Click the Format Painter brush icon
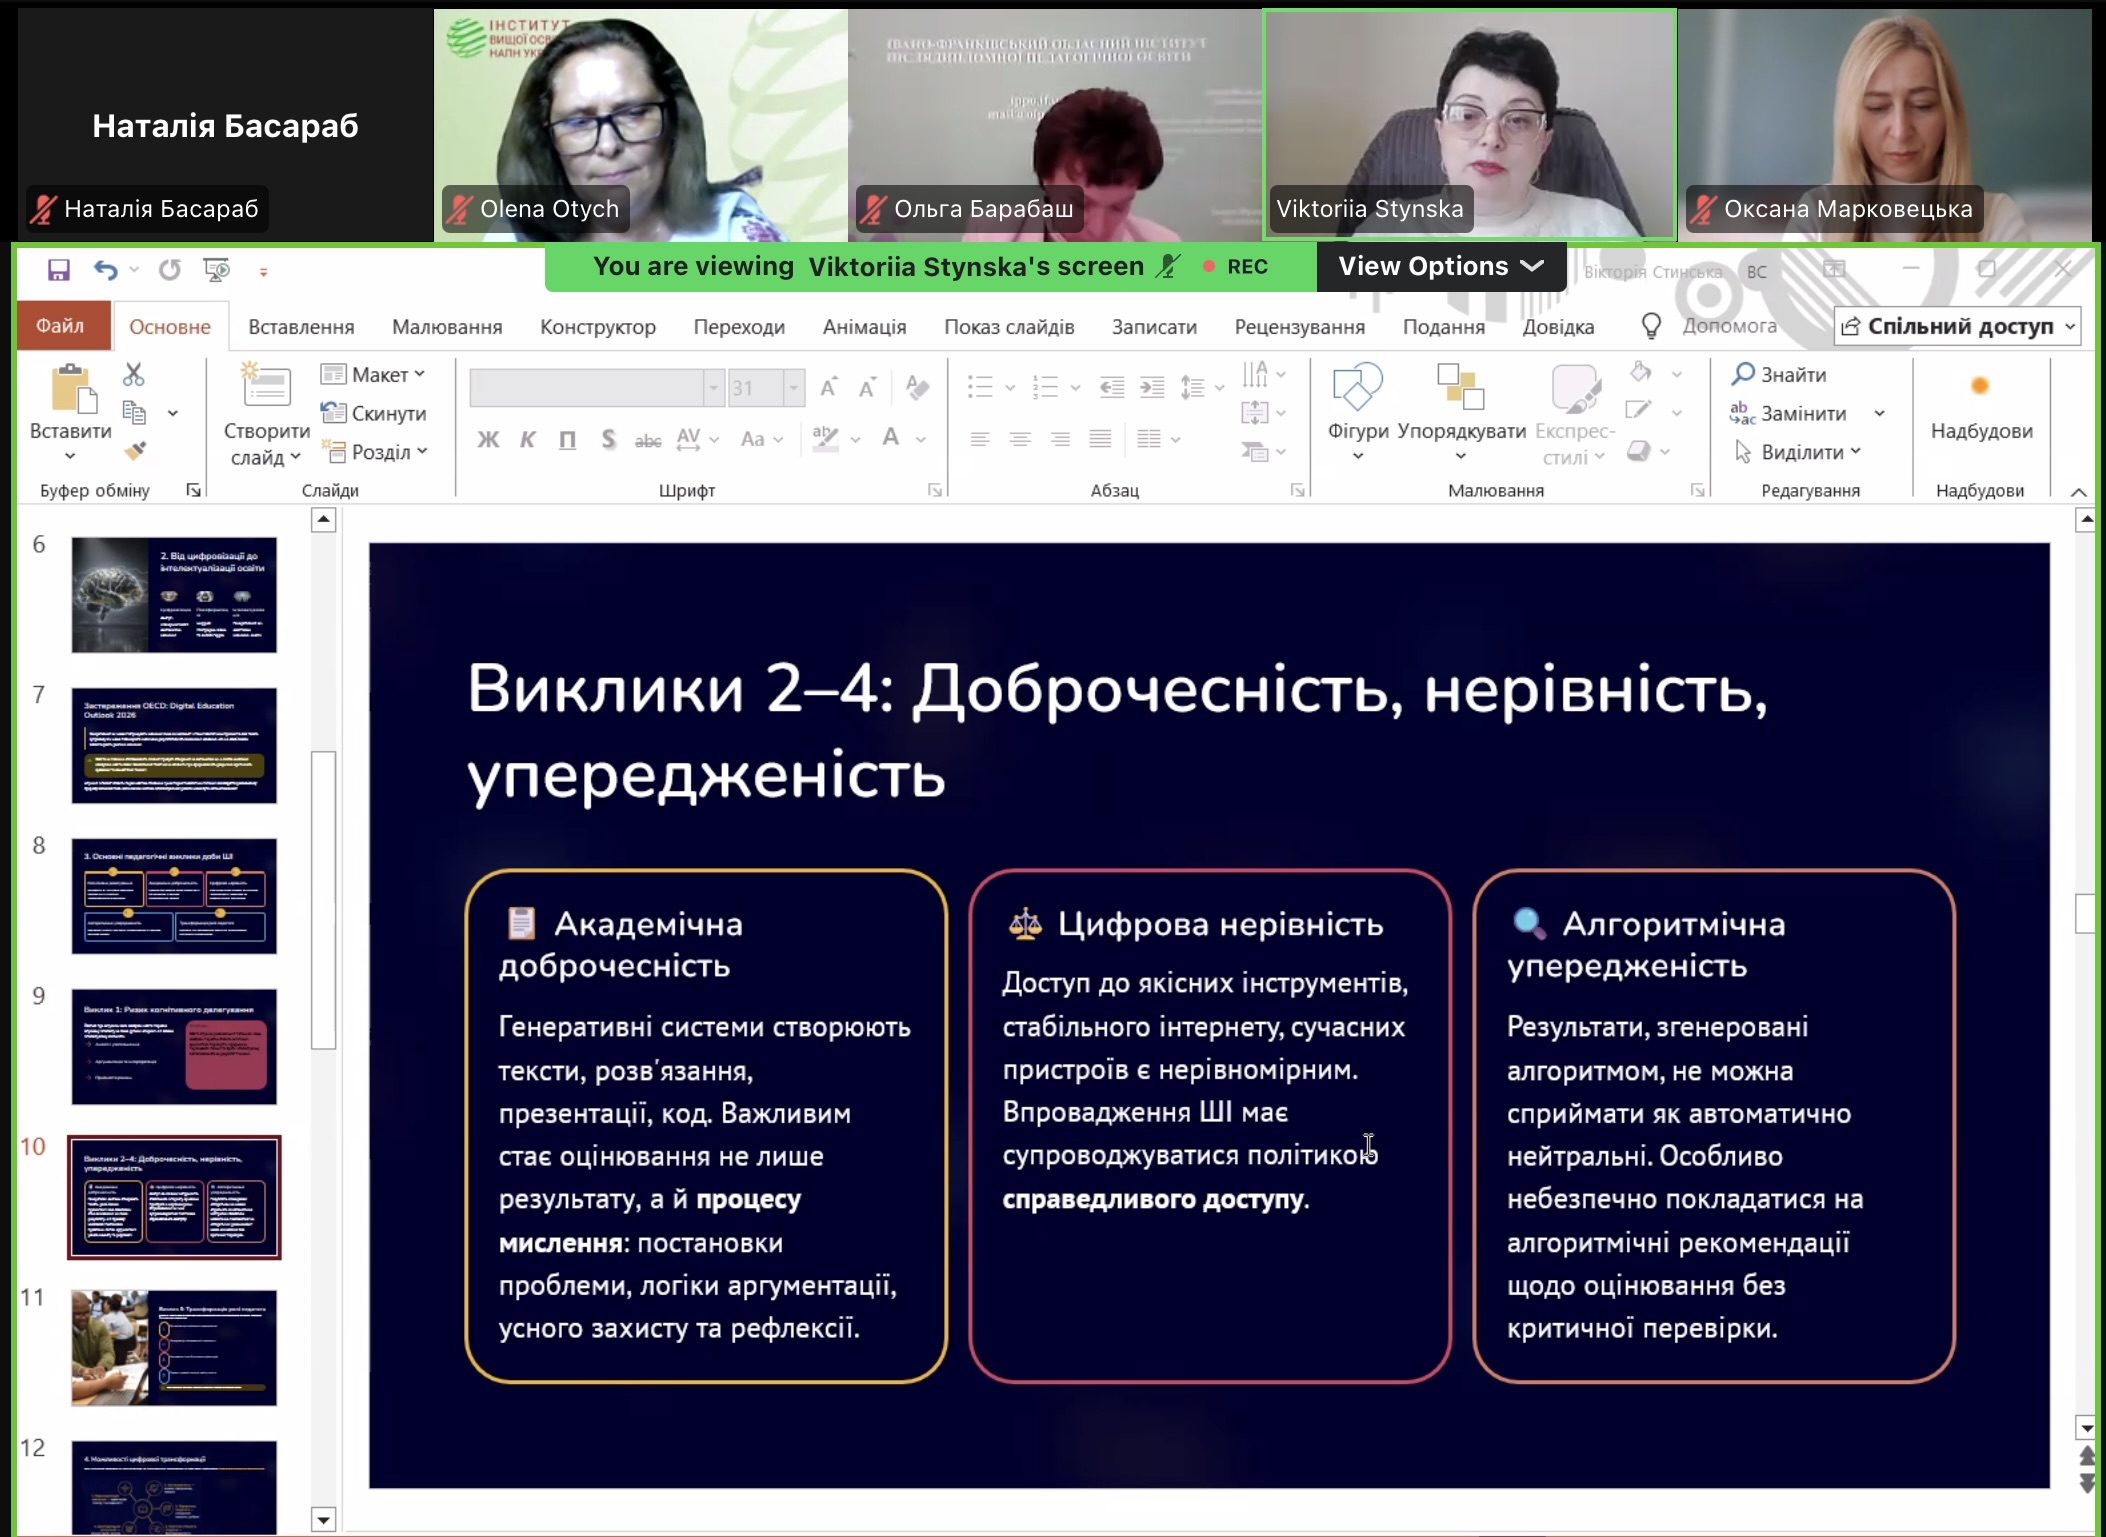Image resolution: width=2106 pixels, height=1537 pixels. click(135, 451)
